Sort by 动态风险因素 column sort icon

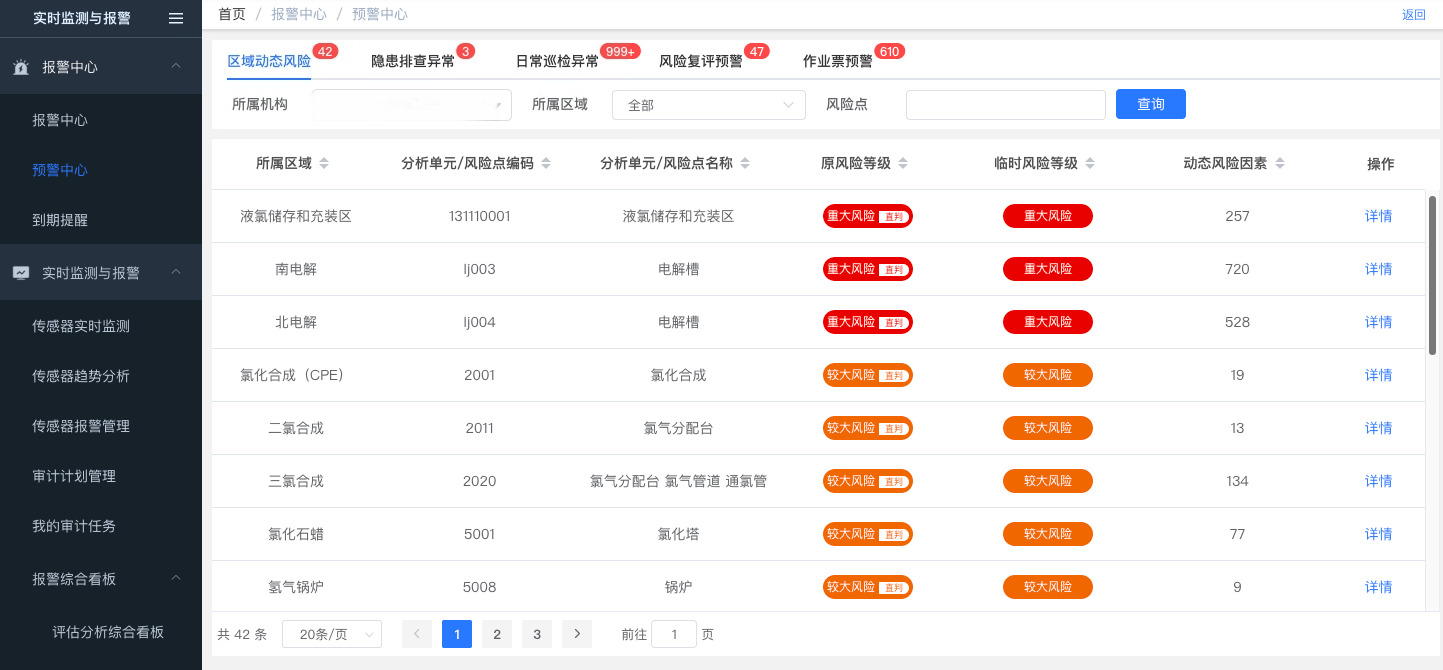tap(1280, 164)
